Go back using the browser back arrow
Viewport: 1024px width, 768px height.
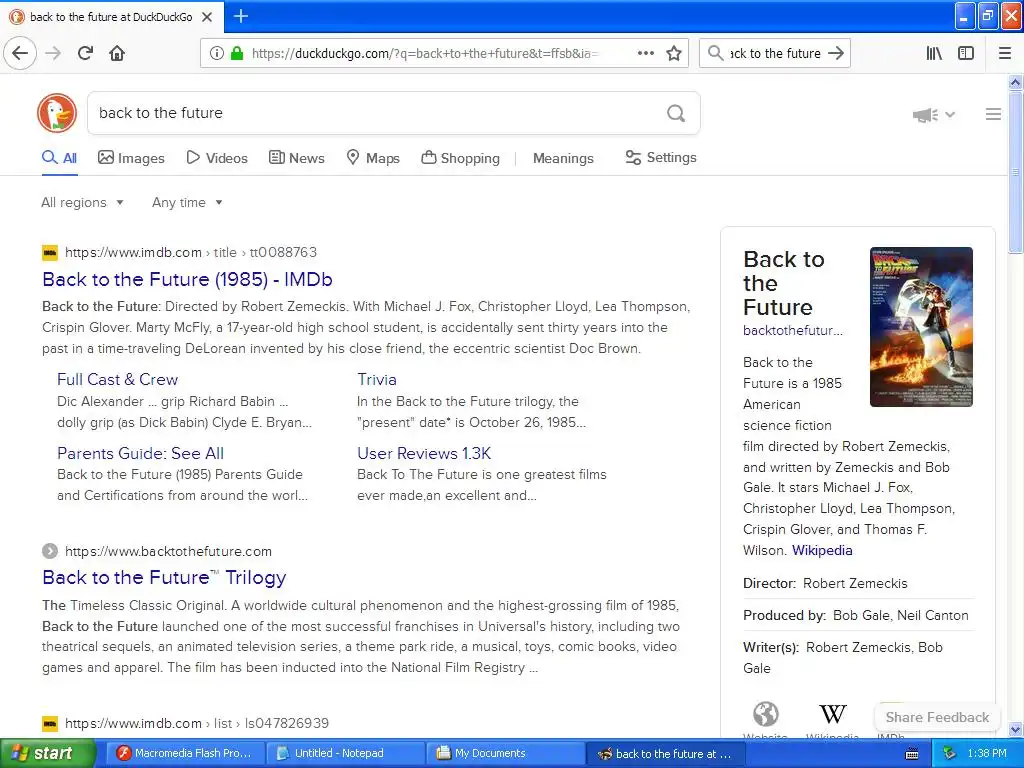coord(20,53)
